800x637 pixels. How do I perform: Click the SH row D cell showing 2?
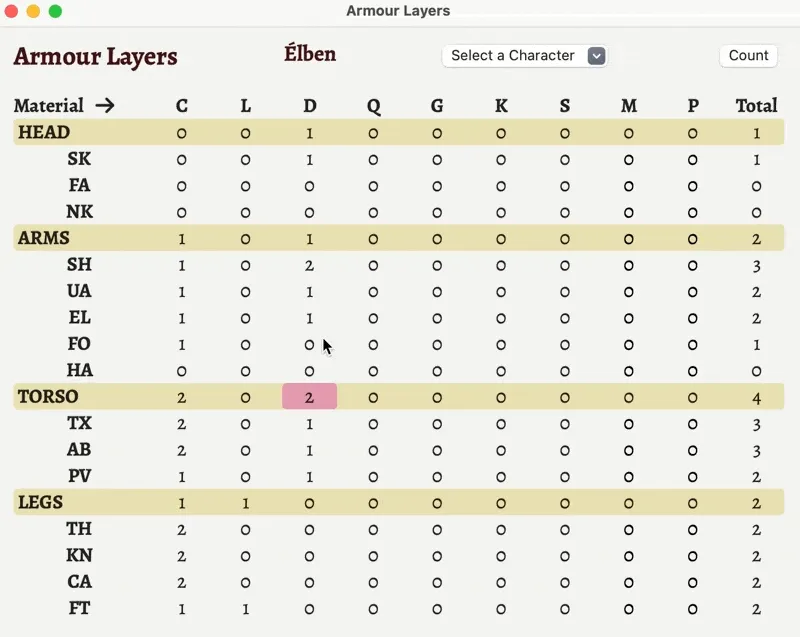[309, 264]
